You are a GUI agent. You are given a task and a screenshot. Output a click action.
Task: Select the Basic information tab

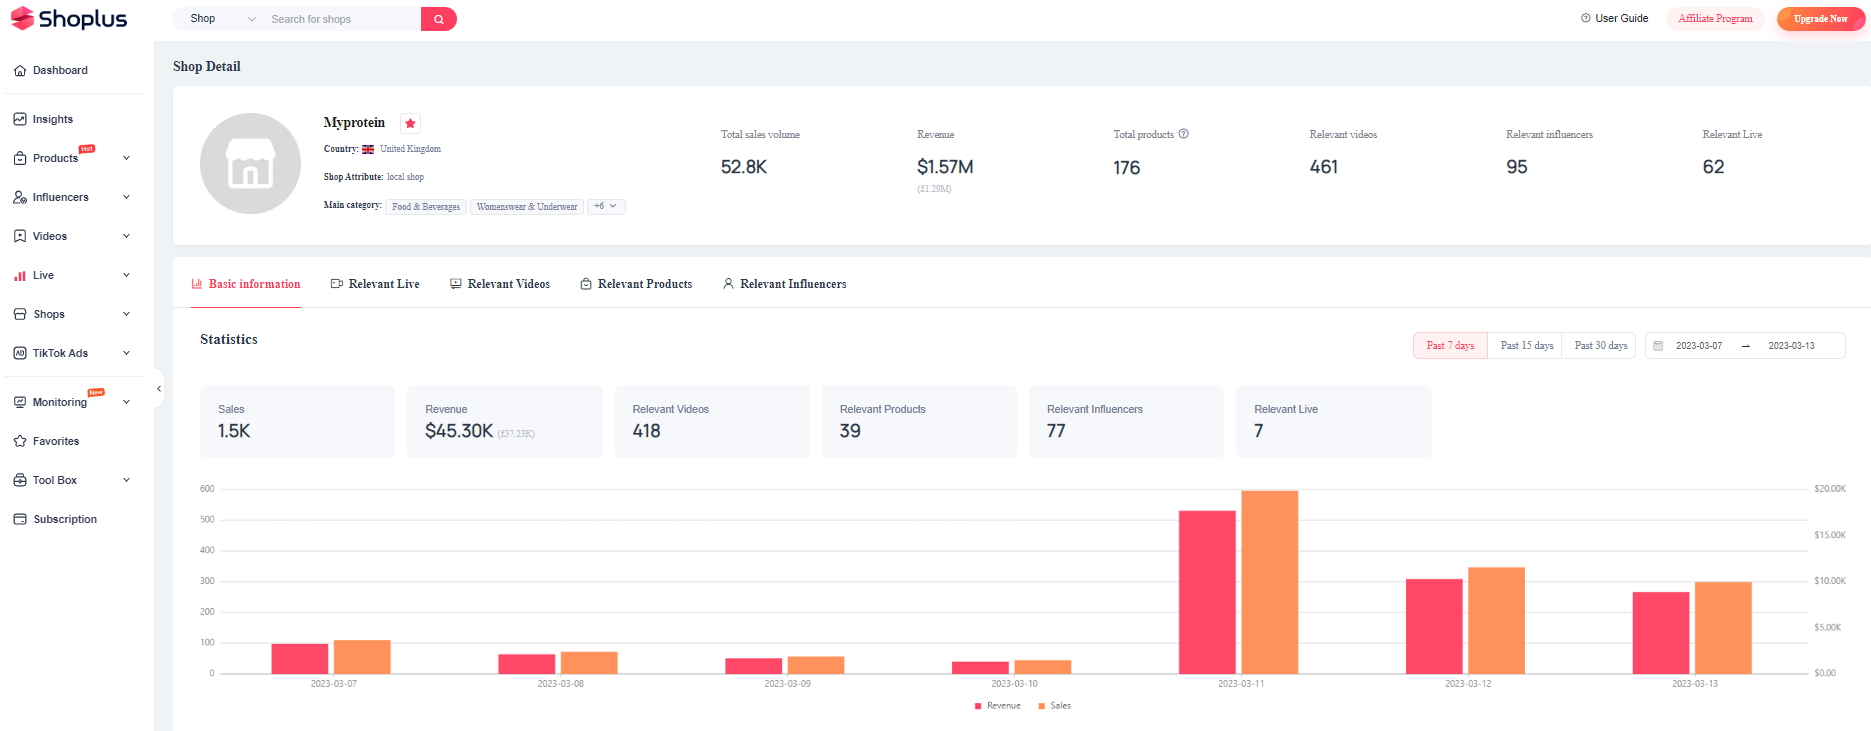(246, 284)
